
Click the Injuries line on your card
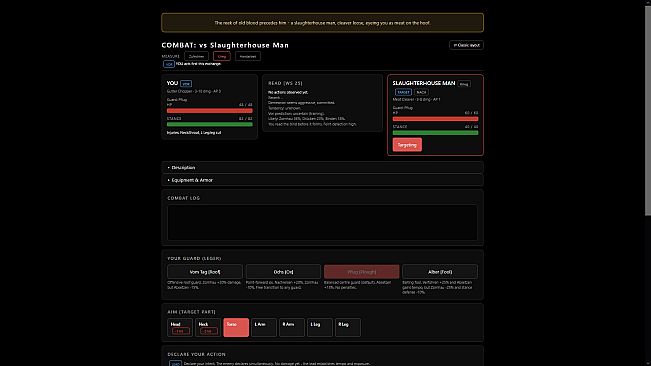(194, 133)
